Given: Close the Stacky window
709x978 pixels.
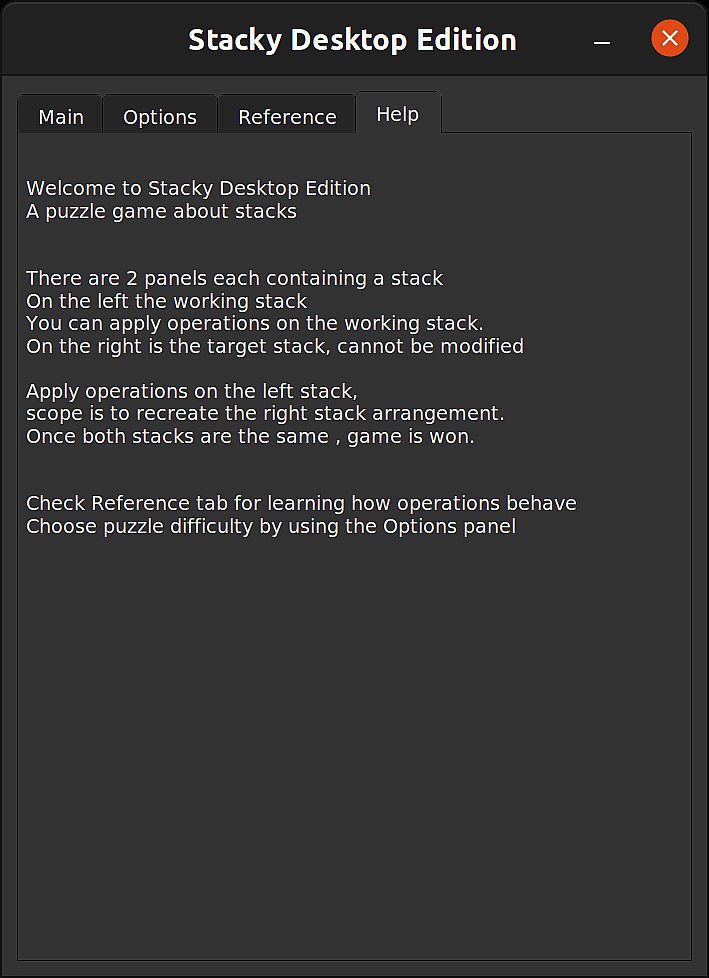Looking at the screenshot, I should pos(669,39).
